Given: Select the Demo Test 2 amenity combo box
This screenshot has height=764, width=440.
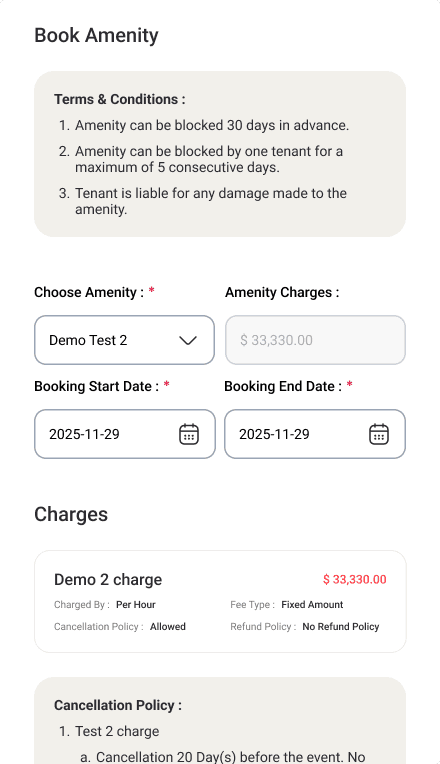Looking at the screenshot, I should pyautogui.click(x=124, y=340).
